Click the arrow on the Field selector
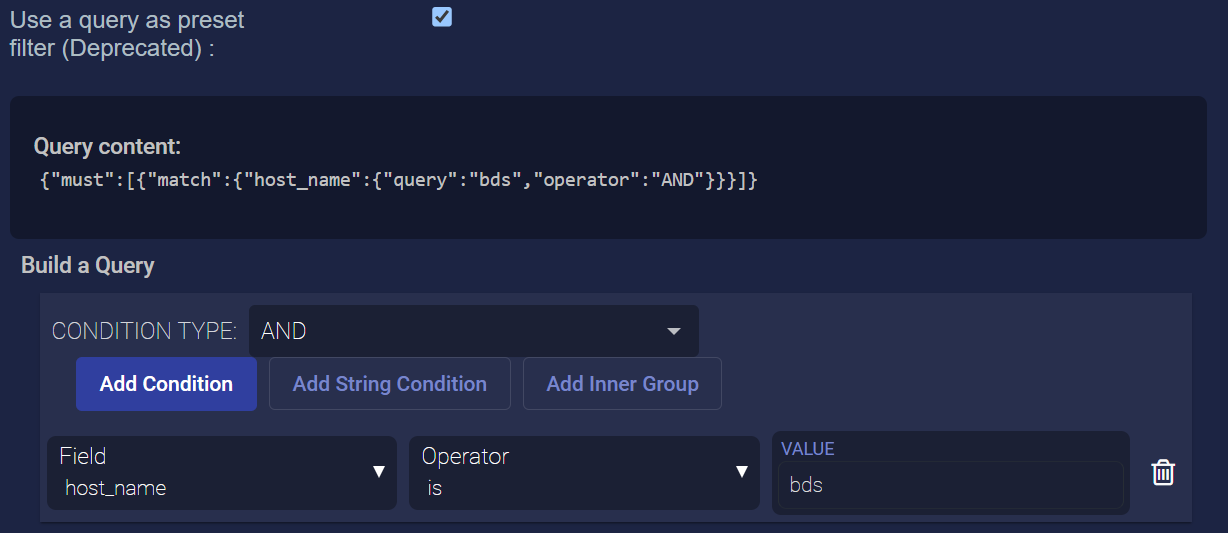Screen dimensions: 1228x533 tap(379, 472)
